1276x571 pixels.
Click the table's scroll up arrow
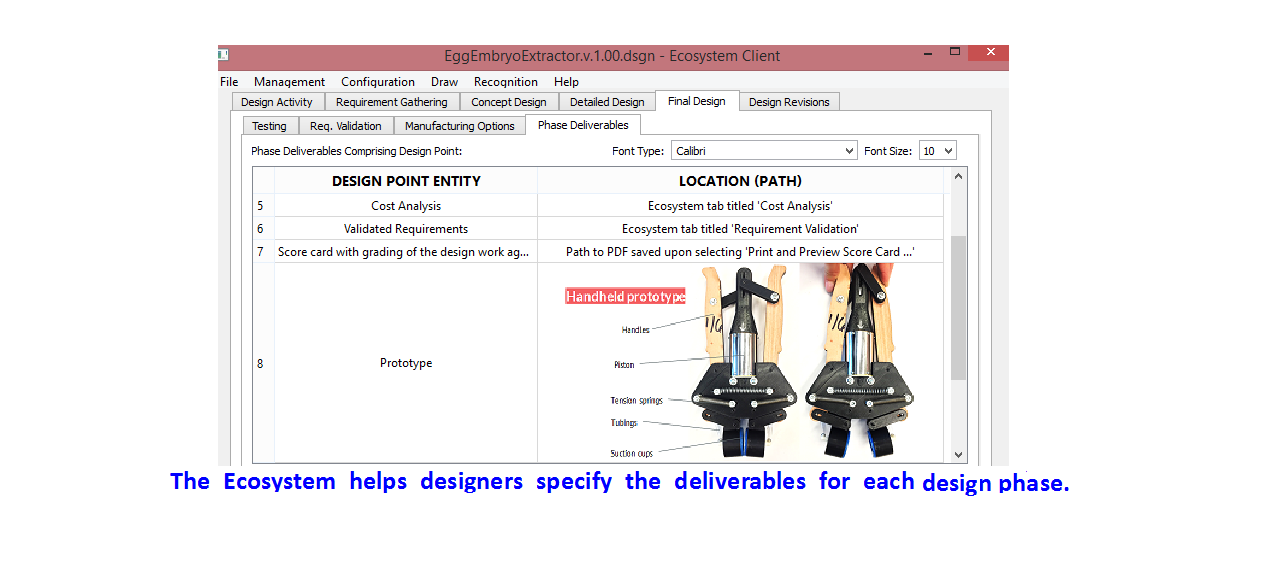(959, 177)
